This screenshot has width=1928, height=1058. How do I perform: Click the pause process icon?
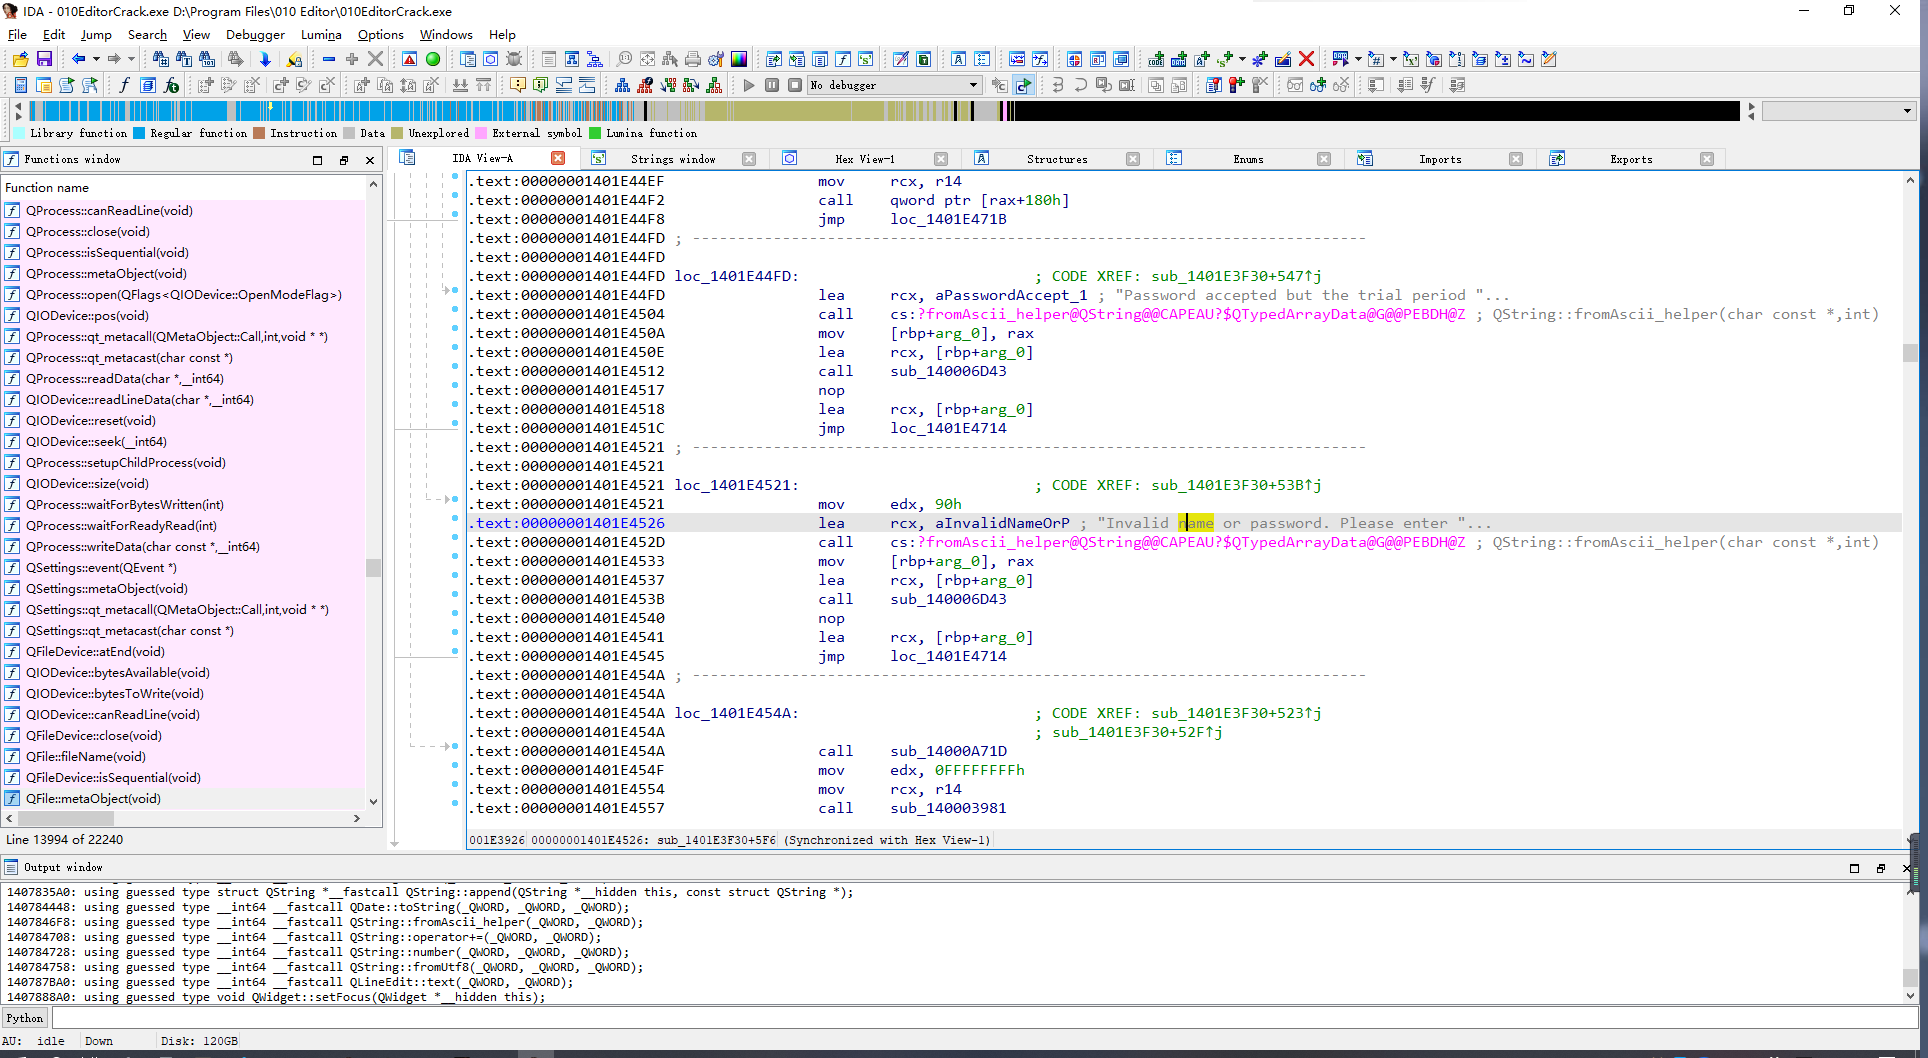click(x=772, y=85)
